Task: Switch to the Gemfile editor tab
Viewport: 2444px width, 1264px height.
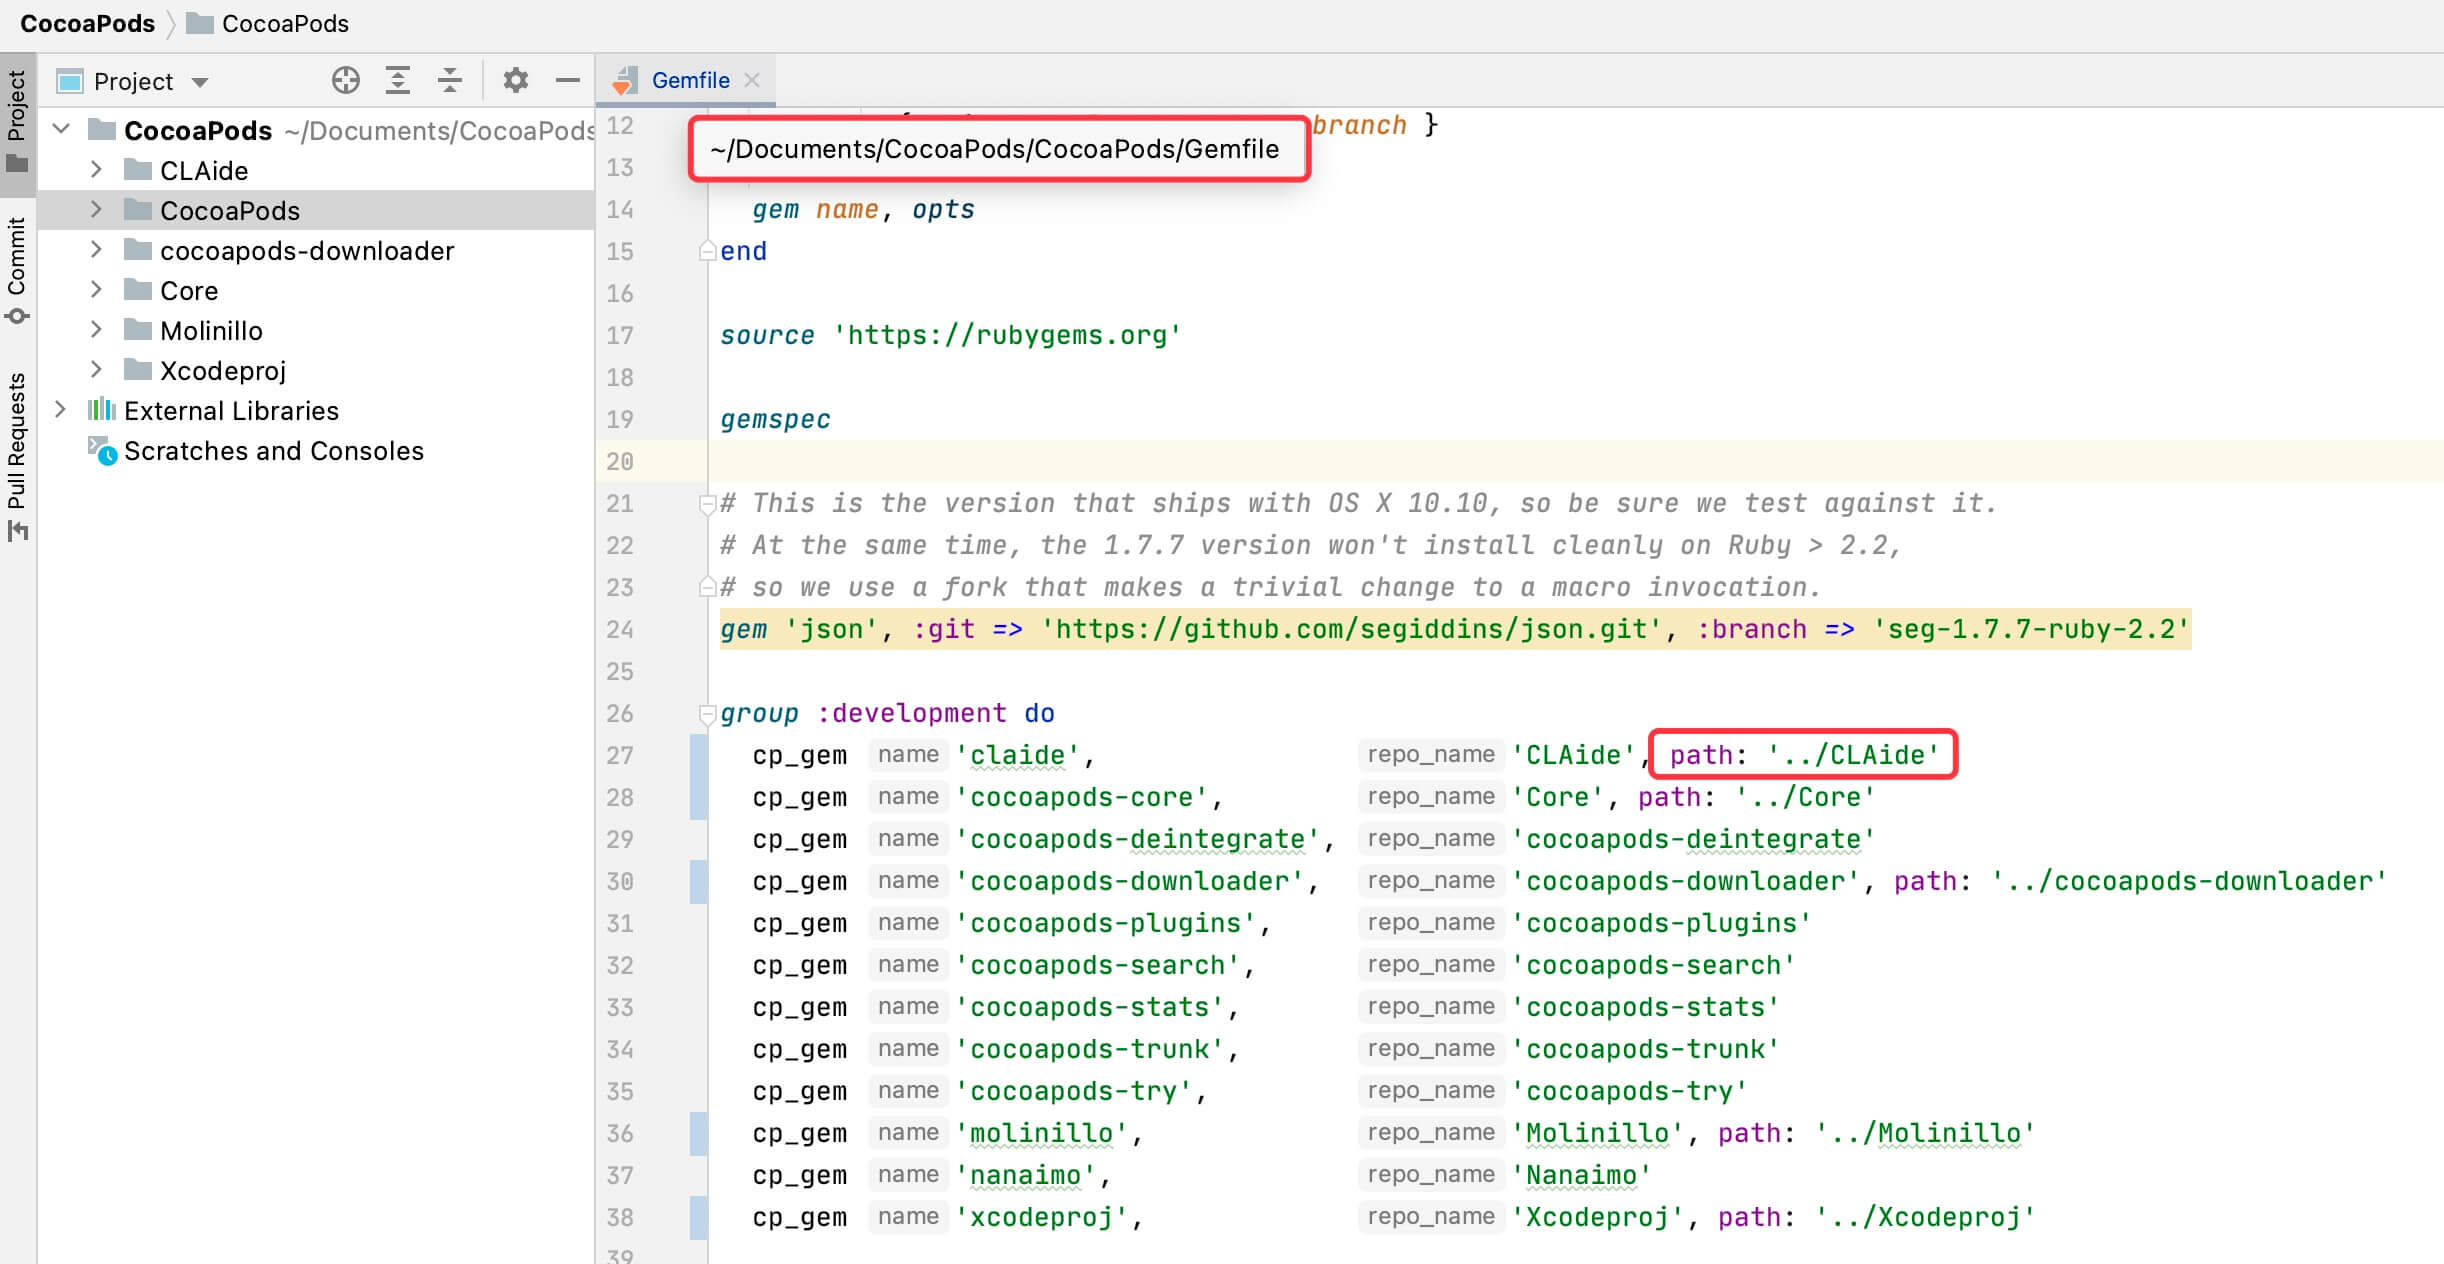Action: 689,80
